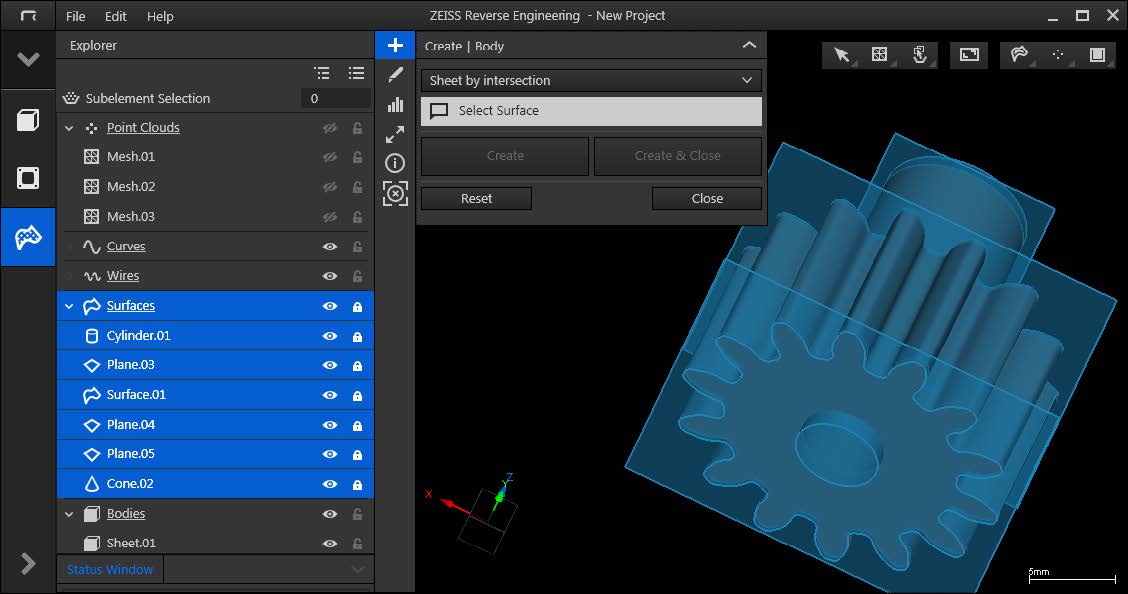Open the Help menu

pos(160,16)
